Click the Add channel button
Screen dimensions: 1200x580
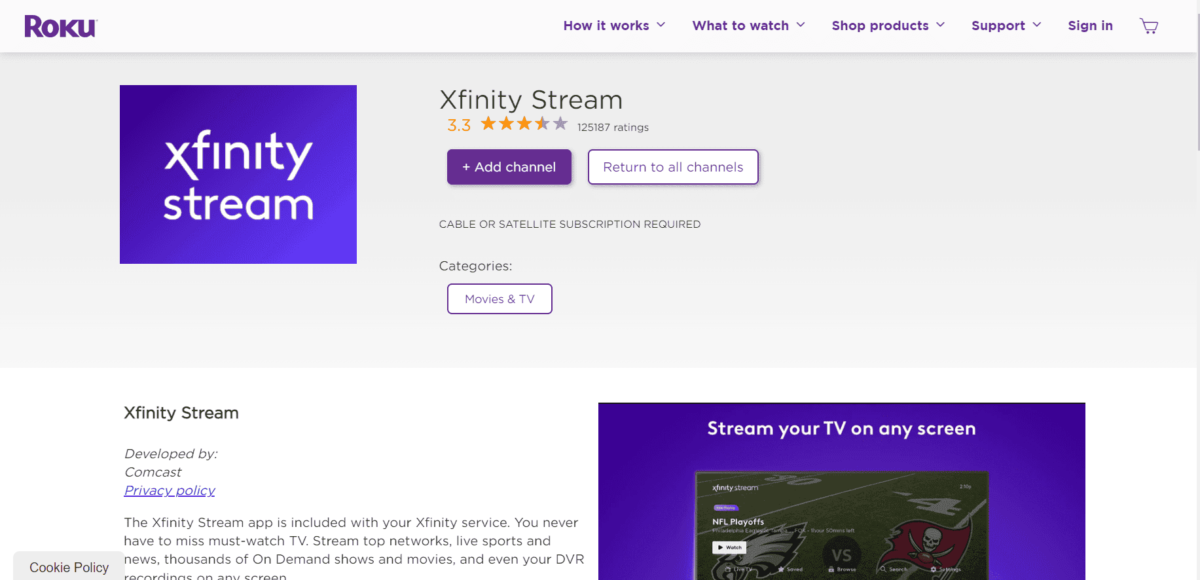[x=509, y=167]
